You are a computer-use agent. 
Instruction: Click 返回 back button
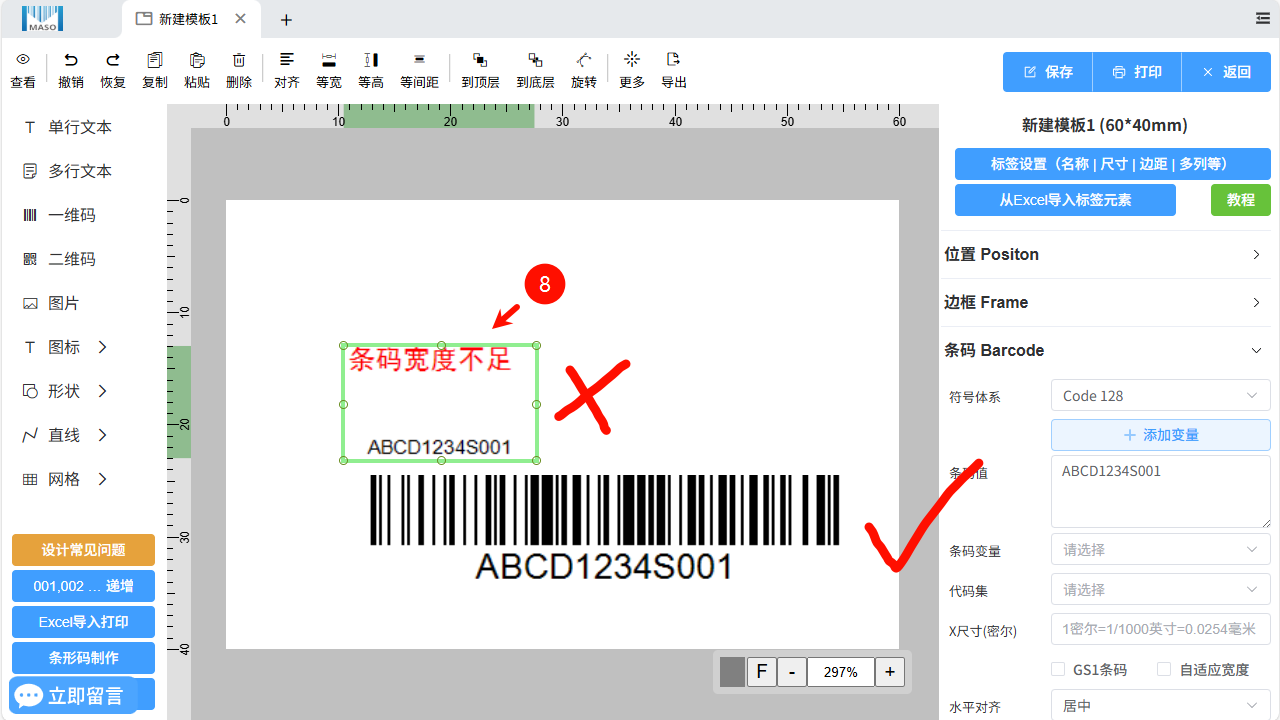(1226, 72)
